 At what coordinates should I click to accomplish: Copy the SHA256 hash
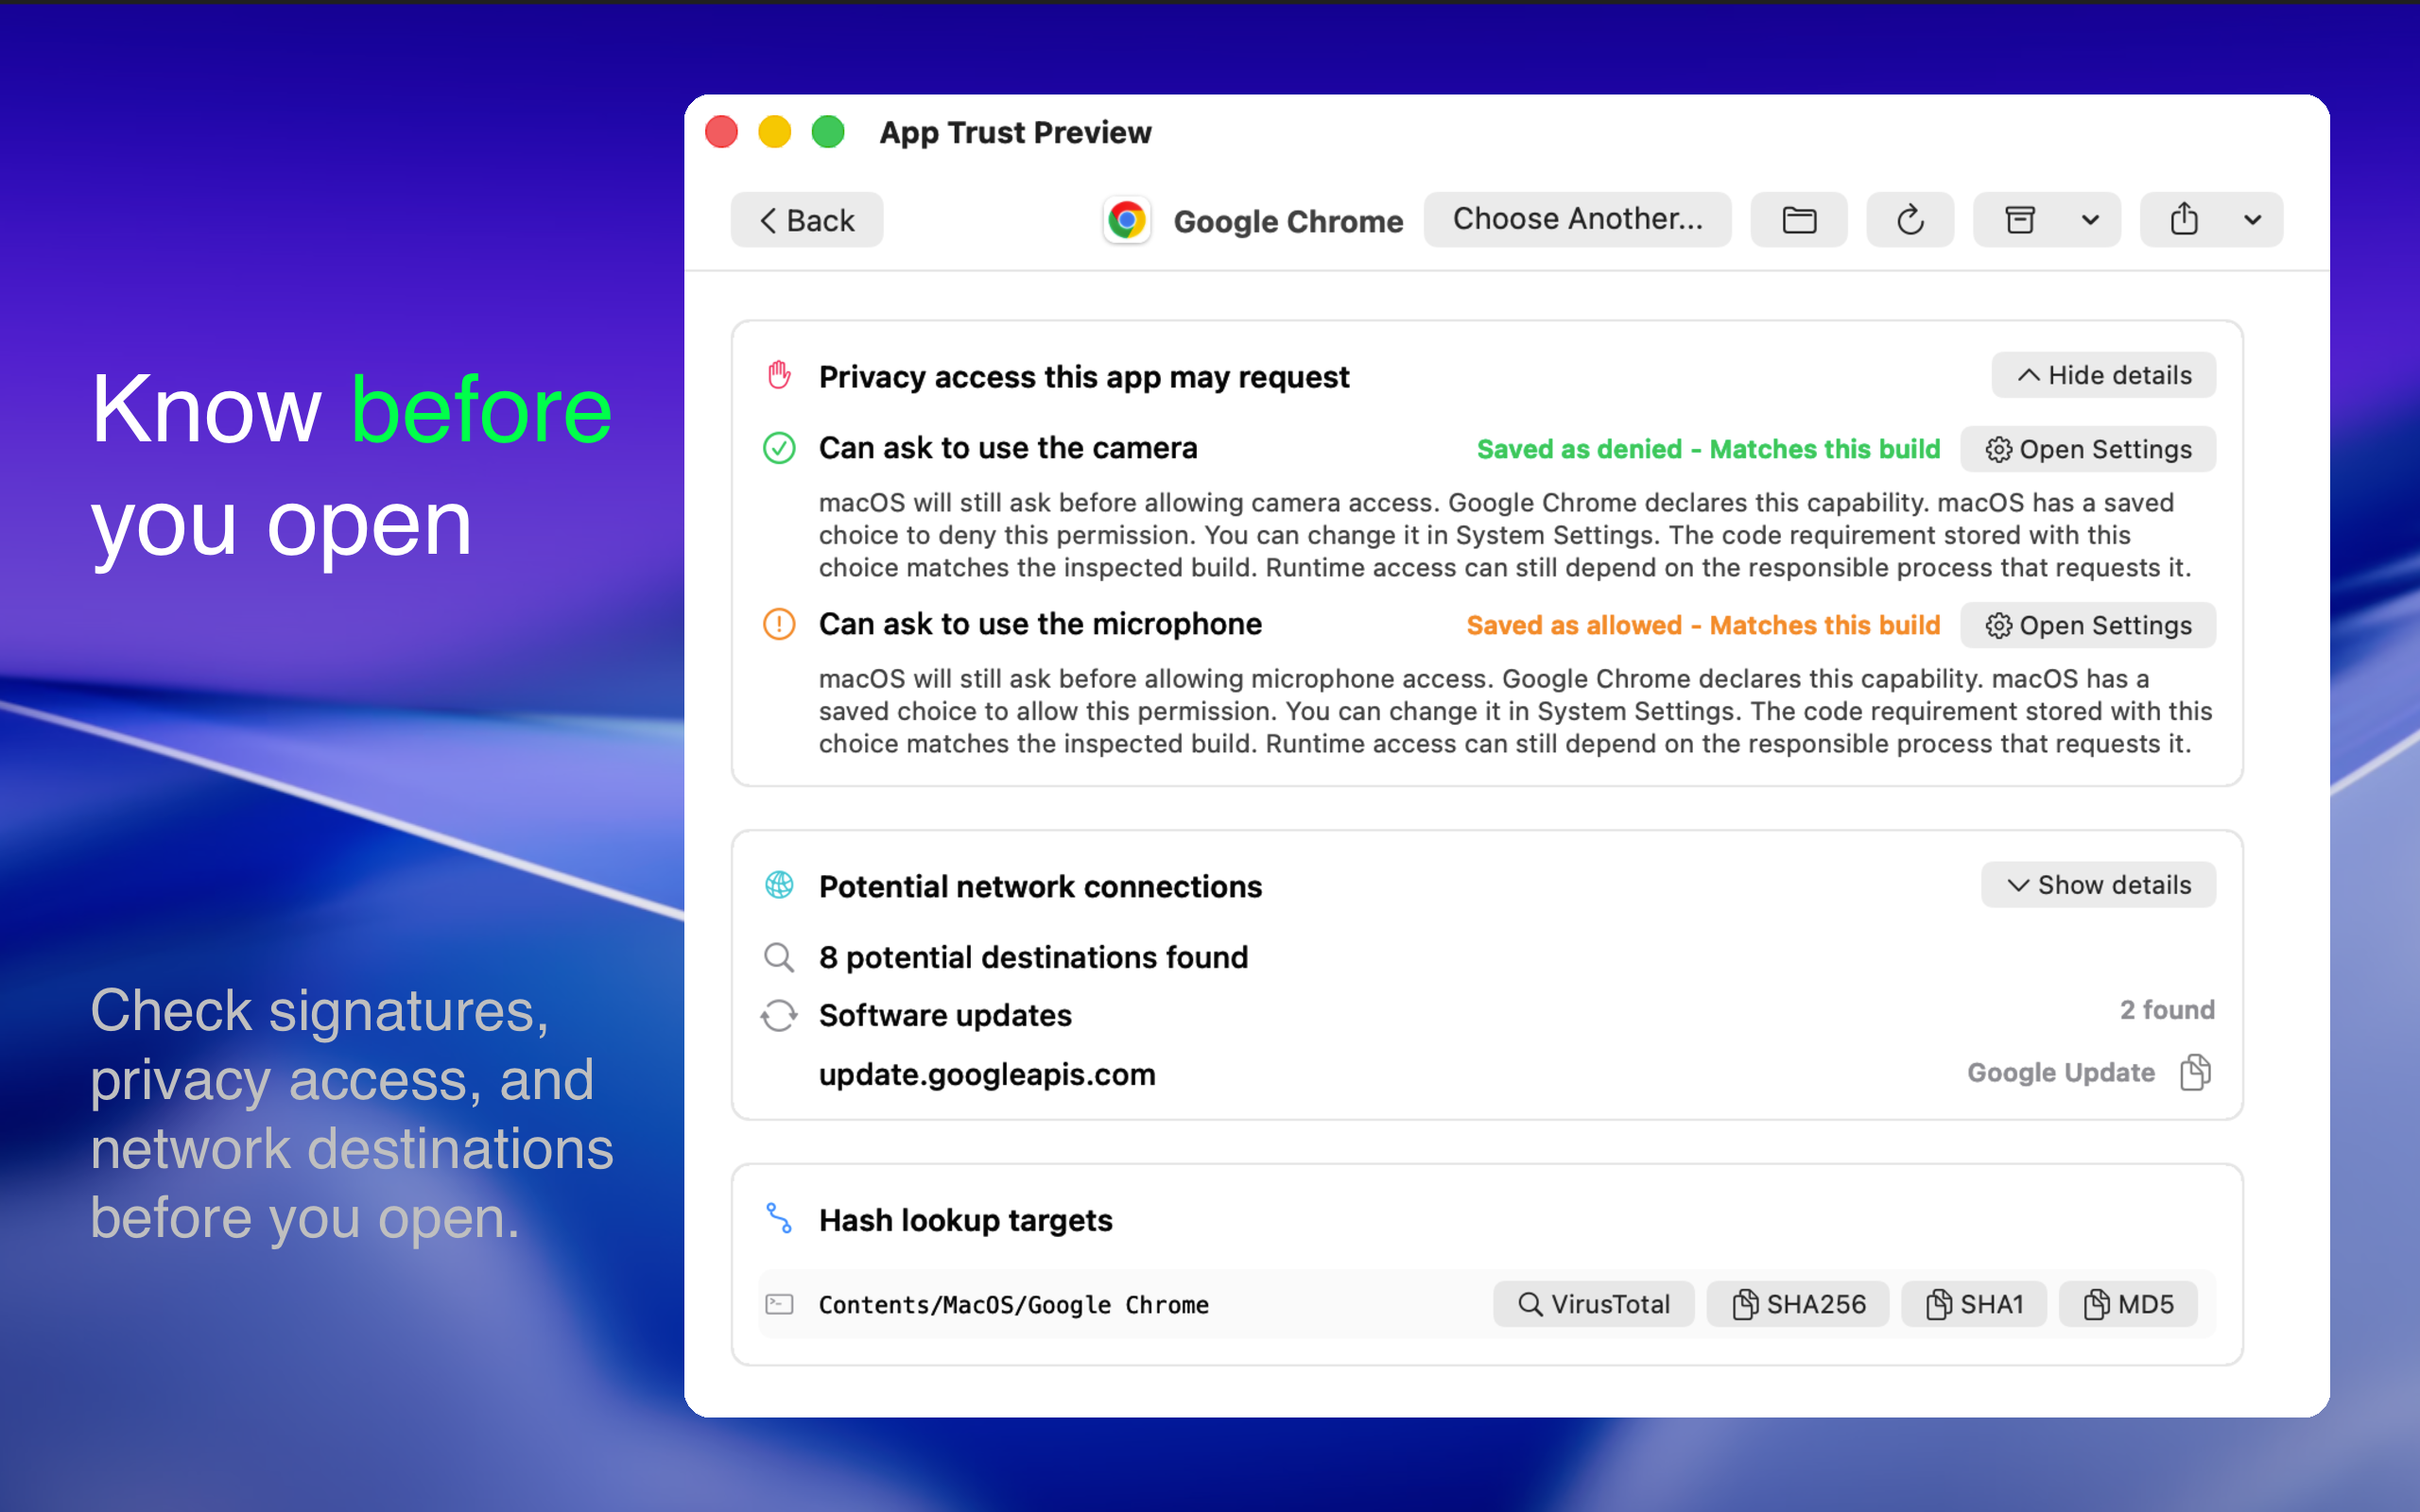point(1798,1304)
